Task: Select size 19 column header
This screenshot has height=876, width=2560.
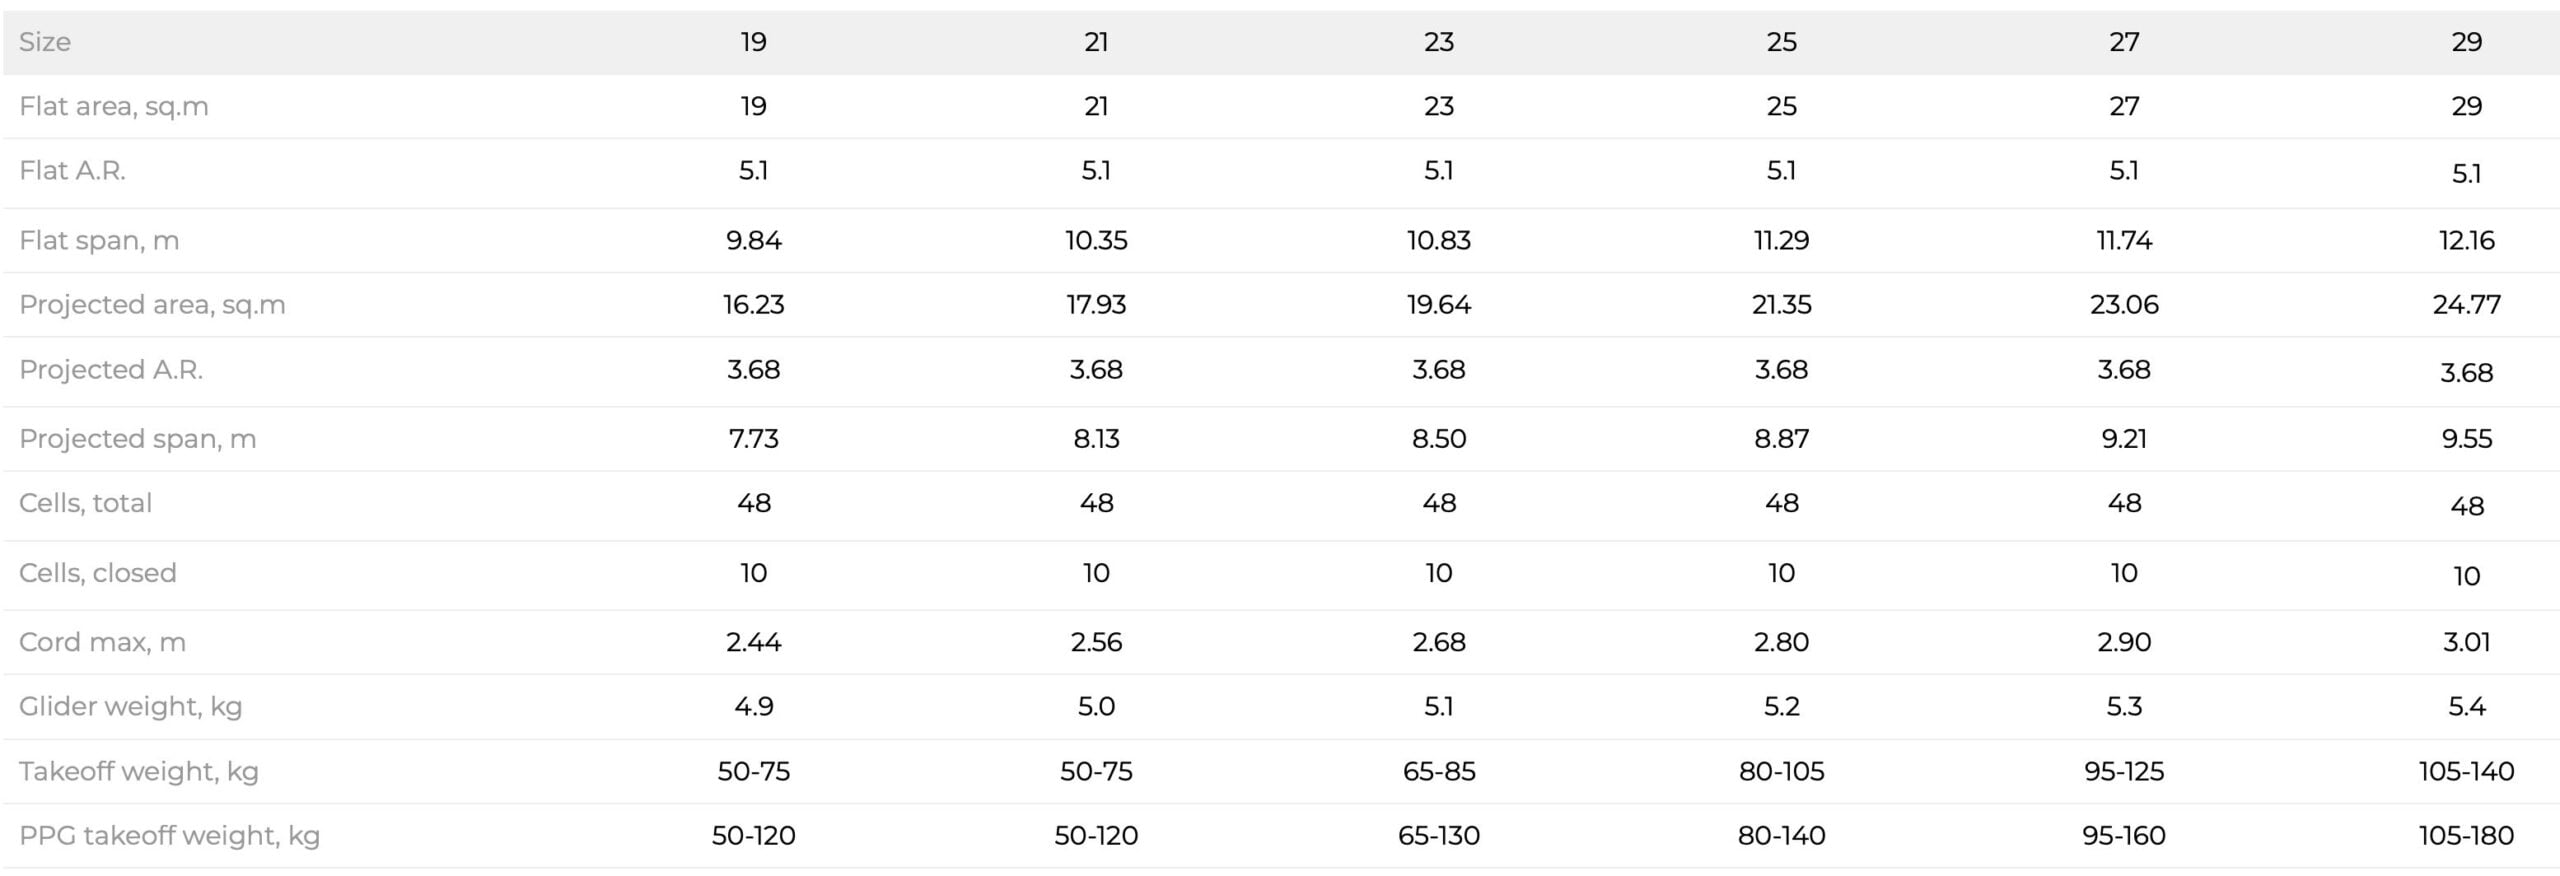Action: (x=753, y=42)
